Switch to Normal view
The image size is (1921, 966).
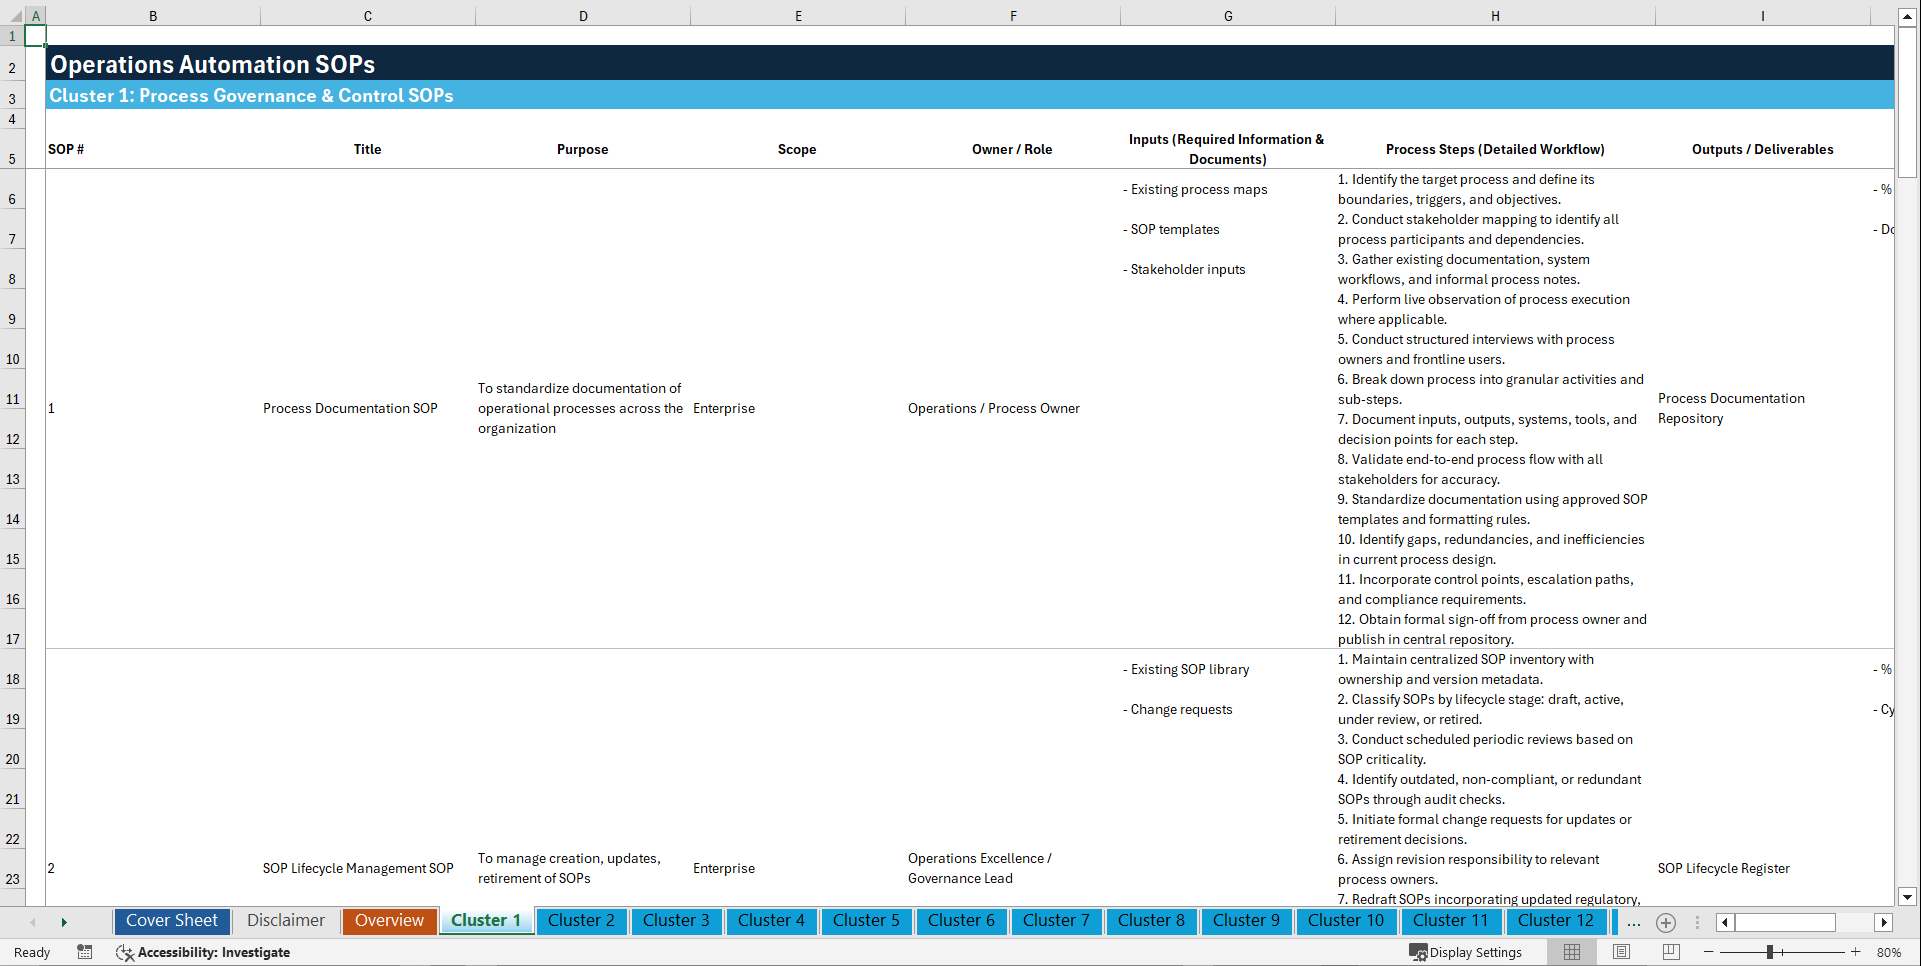click(1570, 952)
